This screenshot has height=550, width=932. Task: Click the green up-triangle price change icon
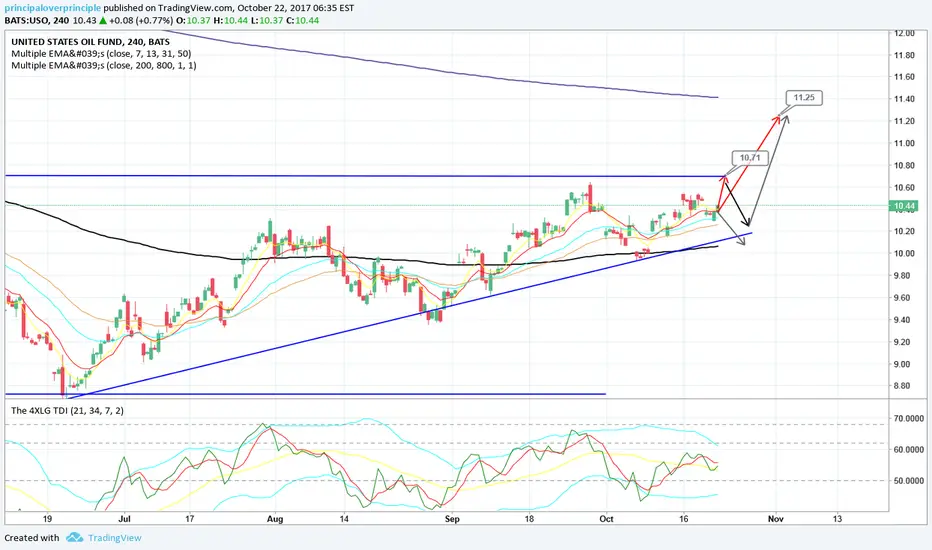coord(103,21)
